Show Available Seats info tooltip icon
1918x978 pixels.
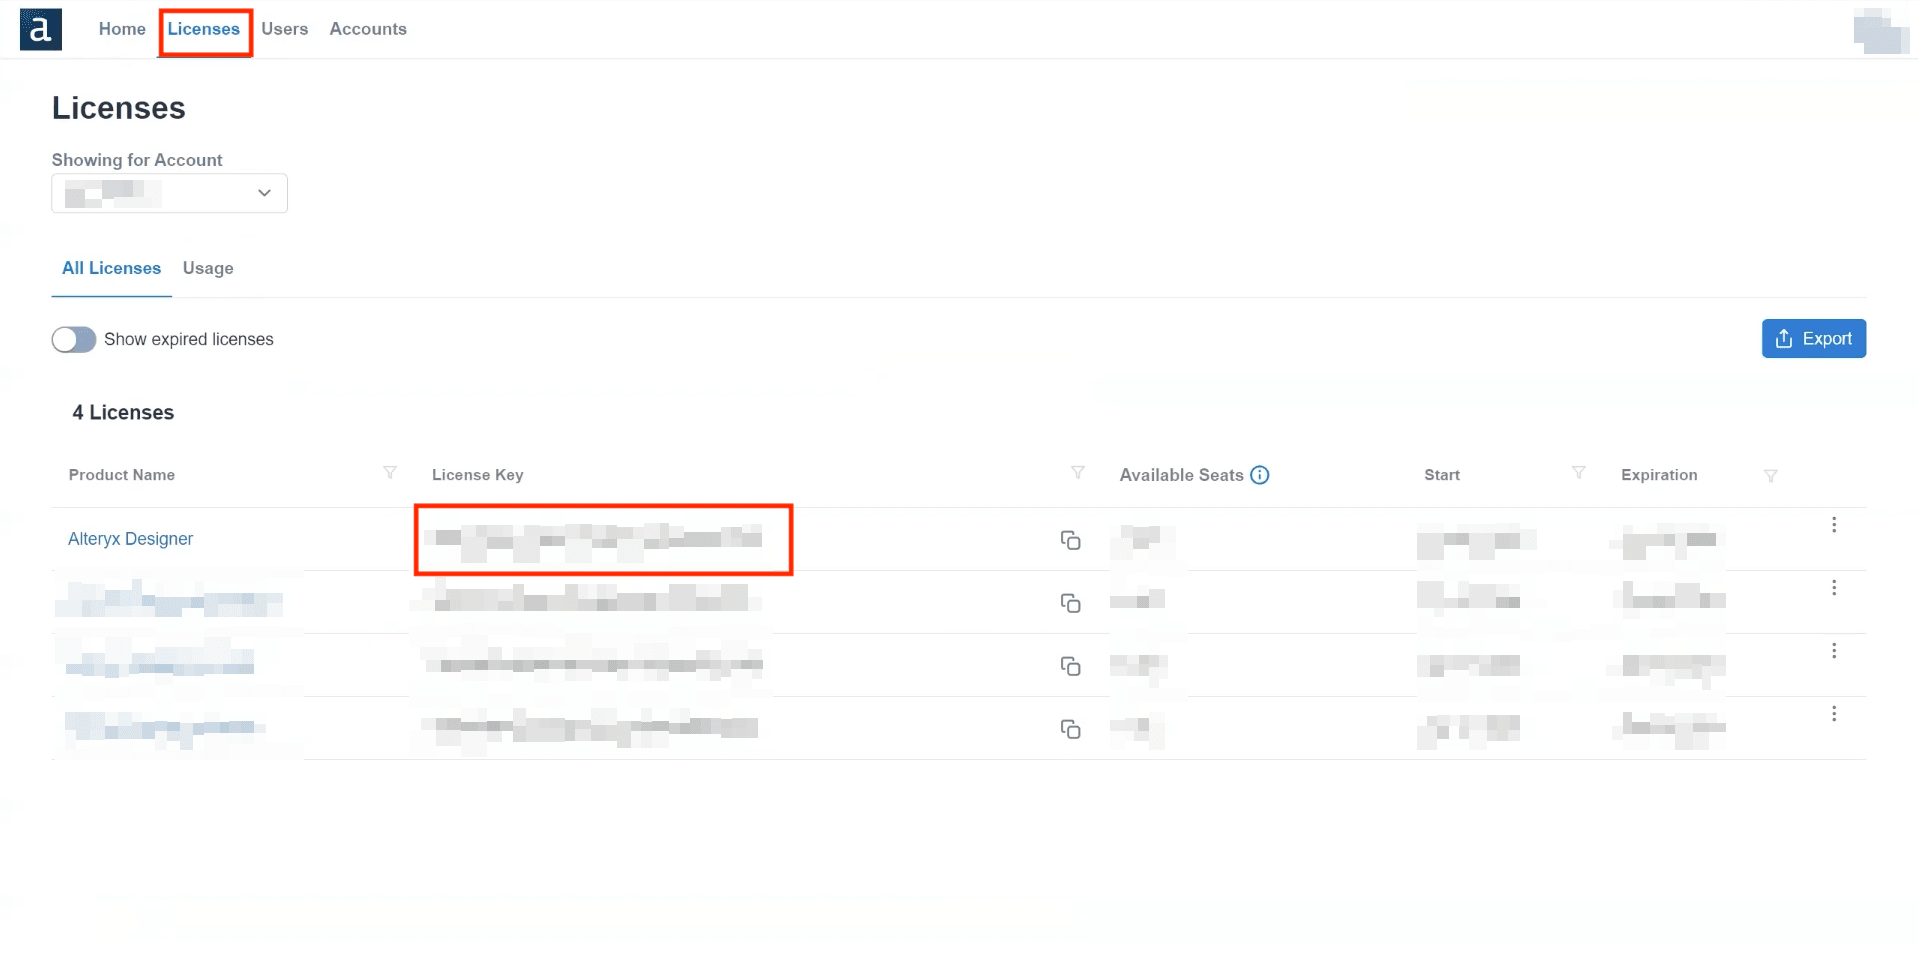1260,475
